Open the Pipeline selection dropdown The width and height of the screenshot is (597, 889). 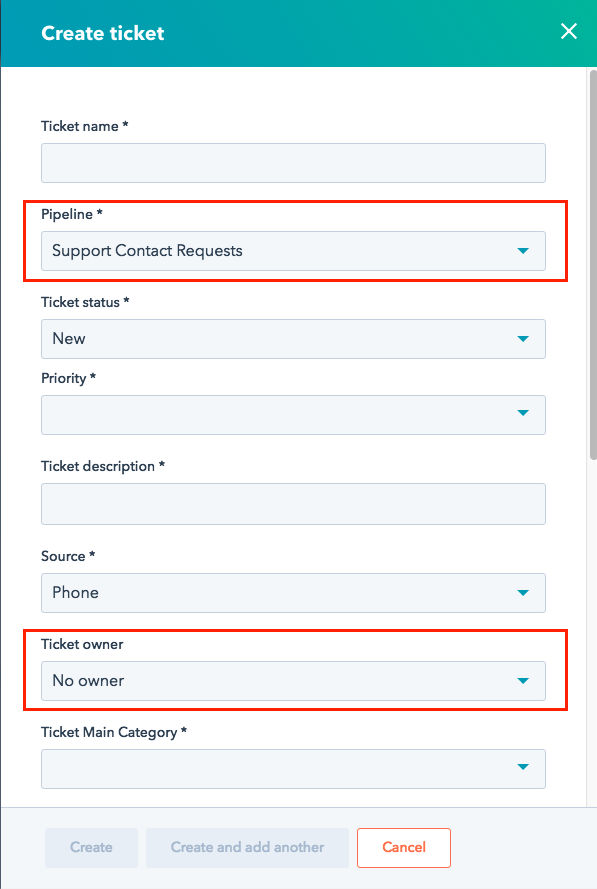pos(293,251)
